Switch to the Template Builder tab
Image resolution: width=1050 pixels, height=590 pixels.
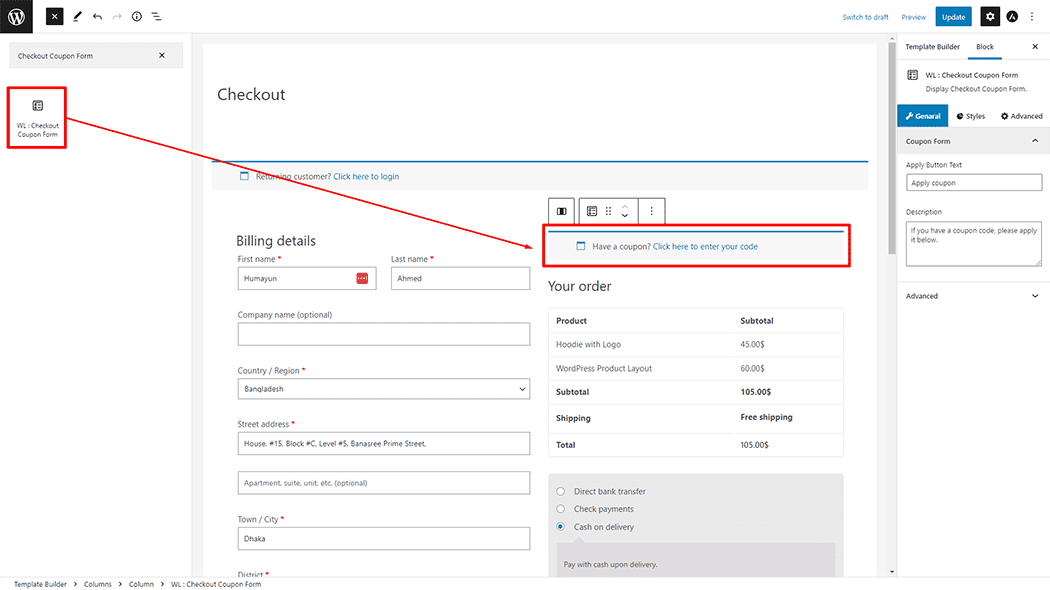pos(932,47)
